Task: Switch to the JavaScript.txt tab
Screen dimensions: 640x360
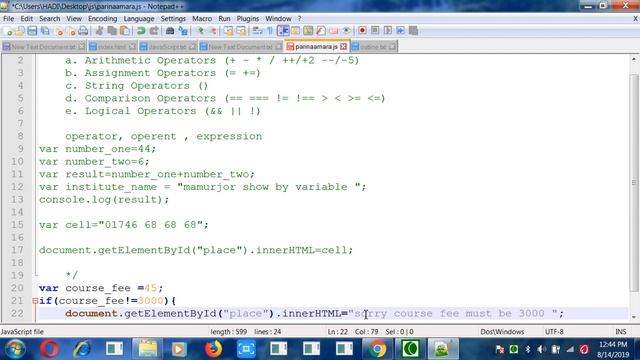Action: coord(167,47)
